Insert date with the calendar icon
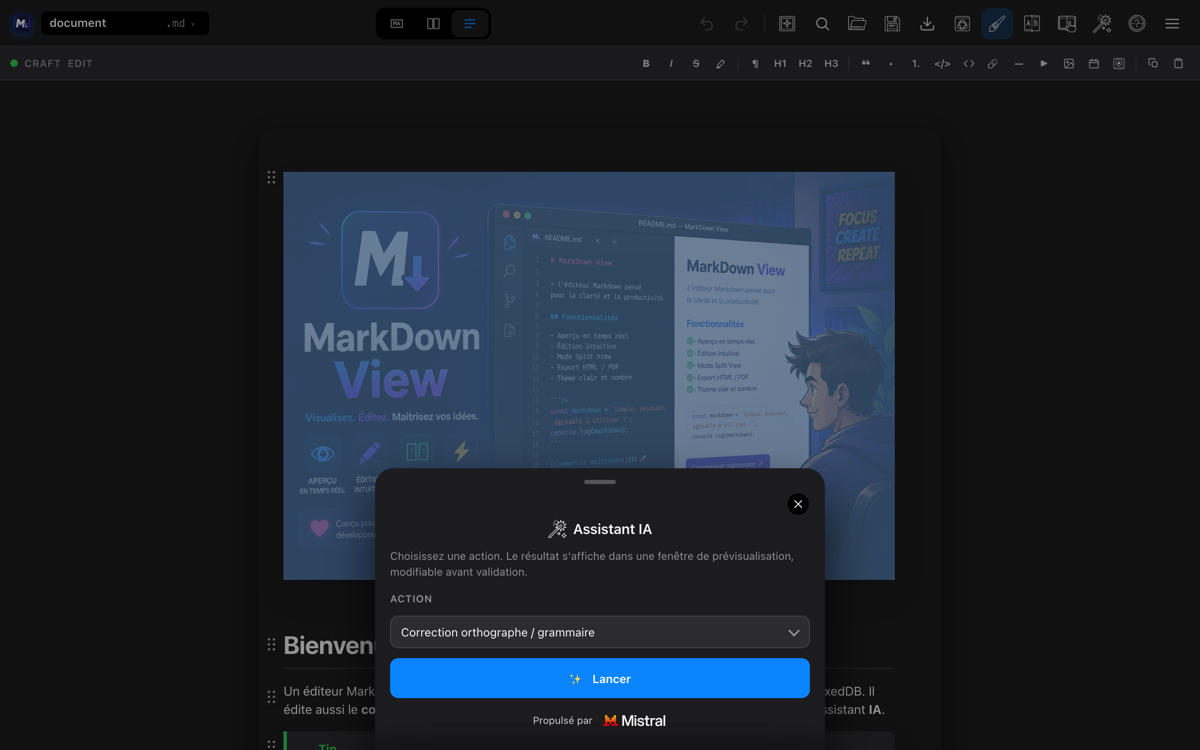Viewport: 1200px width, 750px height. point(1094,63)
